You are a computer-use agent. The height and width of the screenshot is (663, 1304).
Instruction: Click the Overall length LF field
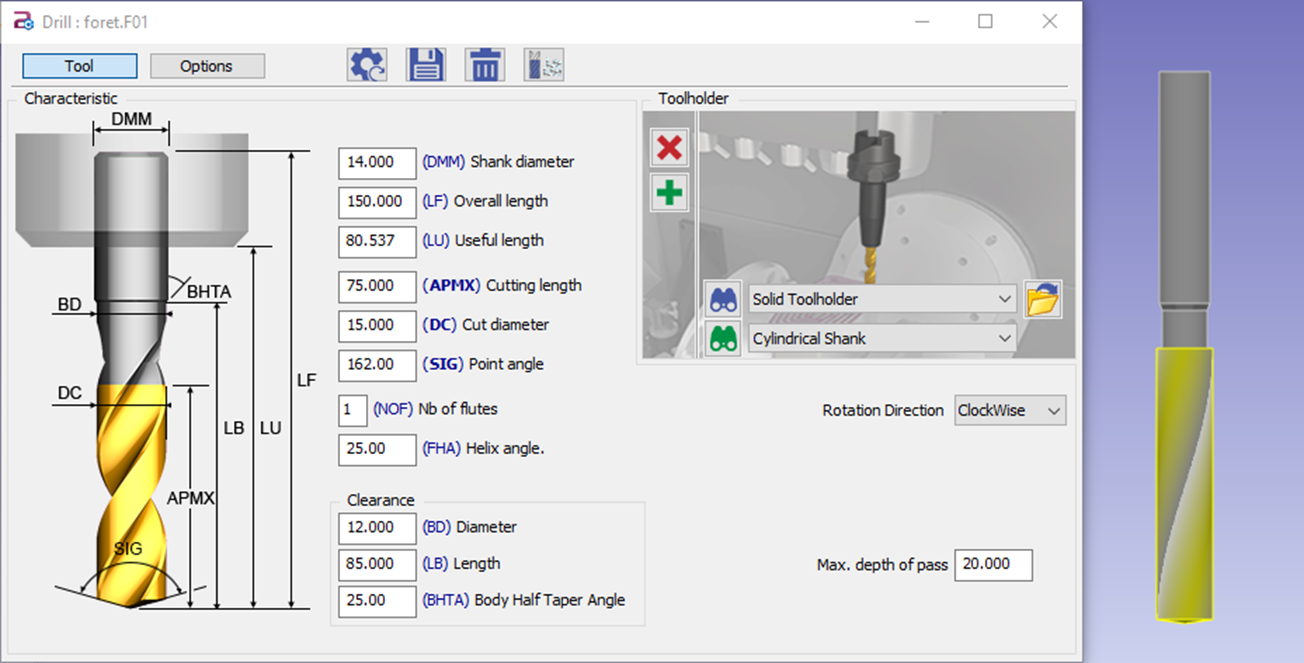(377, 201)
